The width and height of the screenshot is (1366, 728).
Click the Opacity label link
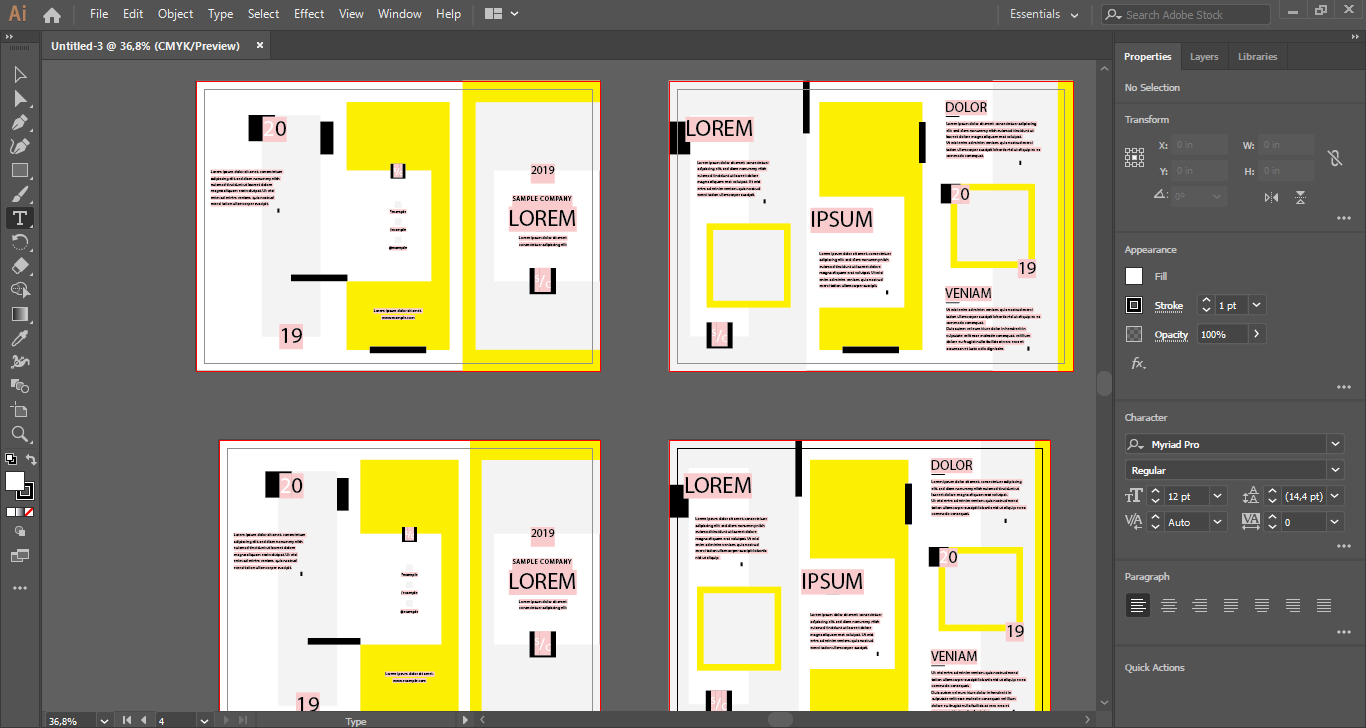click(1171, 334)
